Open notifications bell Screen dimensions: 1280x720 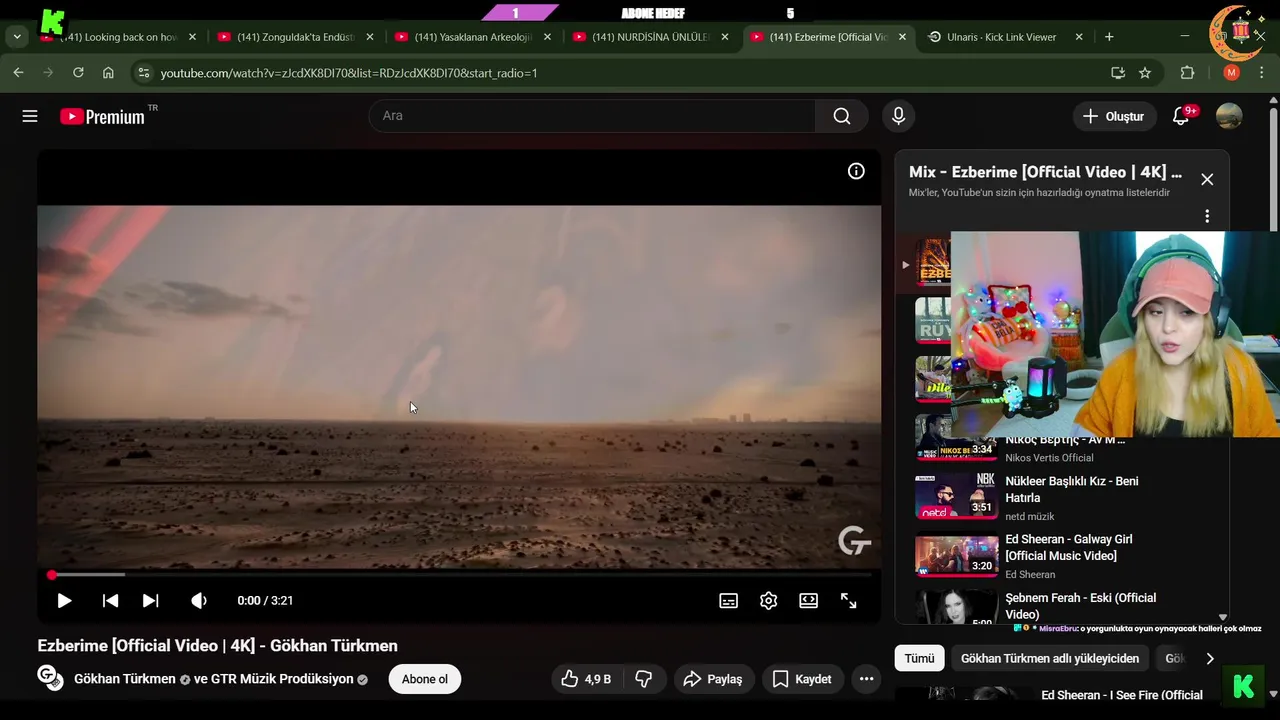(x=1181, y=116)
